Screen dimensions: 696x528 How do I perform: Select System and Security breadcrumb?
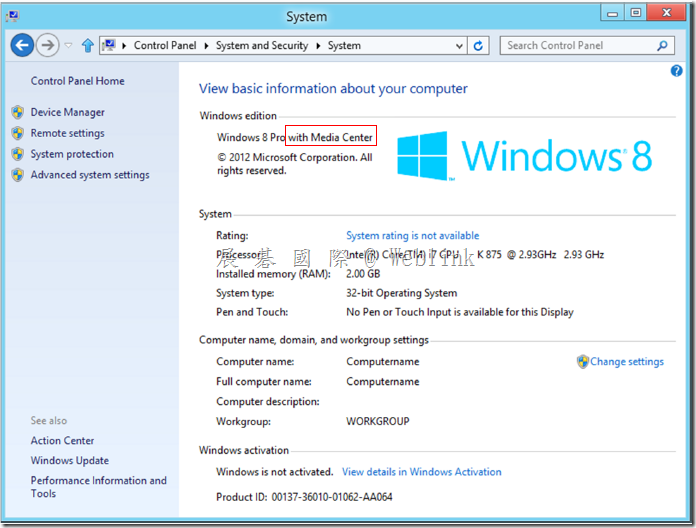click(x=262, y=46)
